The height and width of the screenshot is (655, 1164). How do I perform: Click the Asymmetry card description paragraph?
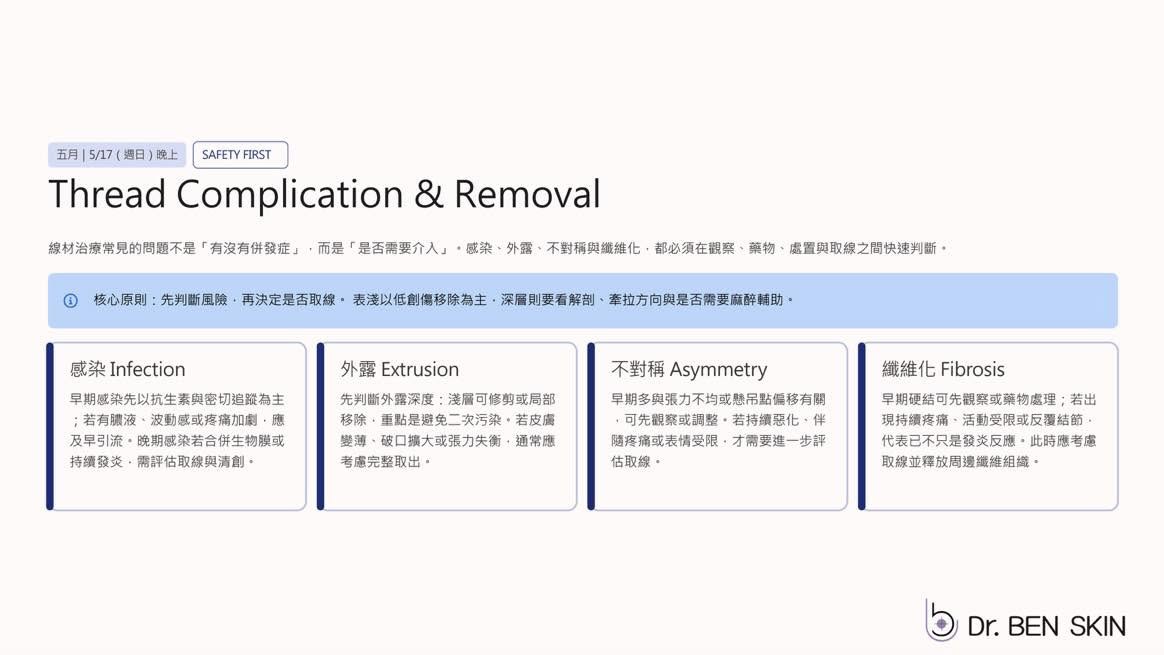[719, 431]
